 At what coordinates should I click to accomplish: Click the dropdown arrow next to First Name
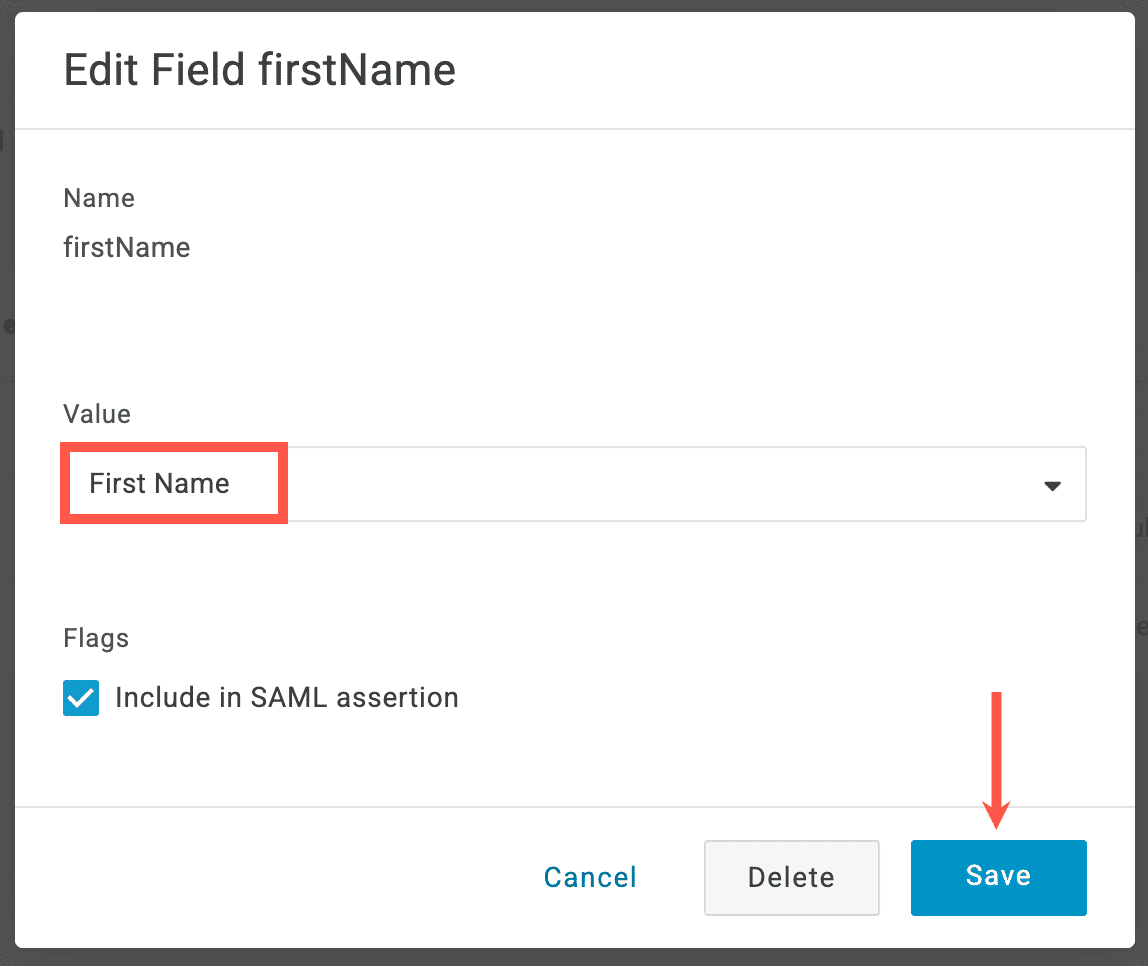(x=1053, y=485)
